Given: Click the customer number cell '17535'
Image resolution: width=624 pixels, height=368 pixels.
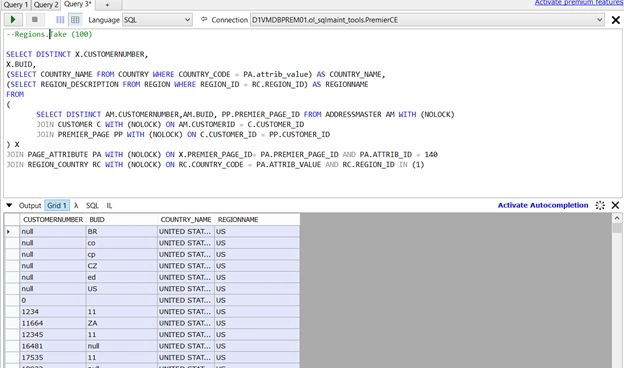Looking at the screenshot, I should point(53,358).
